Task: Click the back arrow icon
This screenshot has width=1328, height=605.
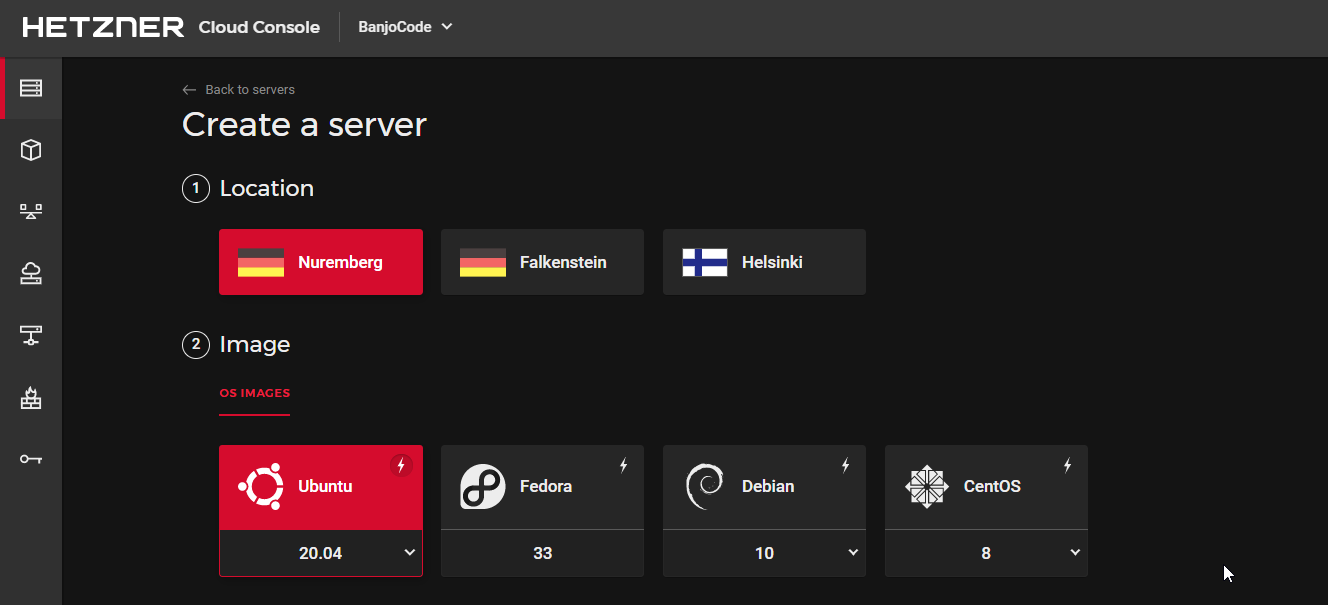Action: (189, 90)
